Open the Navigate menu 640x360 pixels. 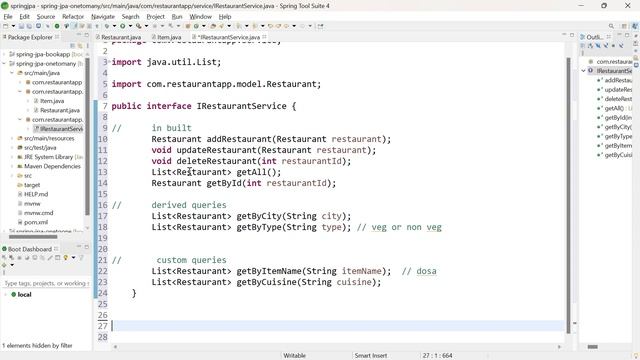click(103, 17)
